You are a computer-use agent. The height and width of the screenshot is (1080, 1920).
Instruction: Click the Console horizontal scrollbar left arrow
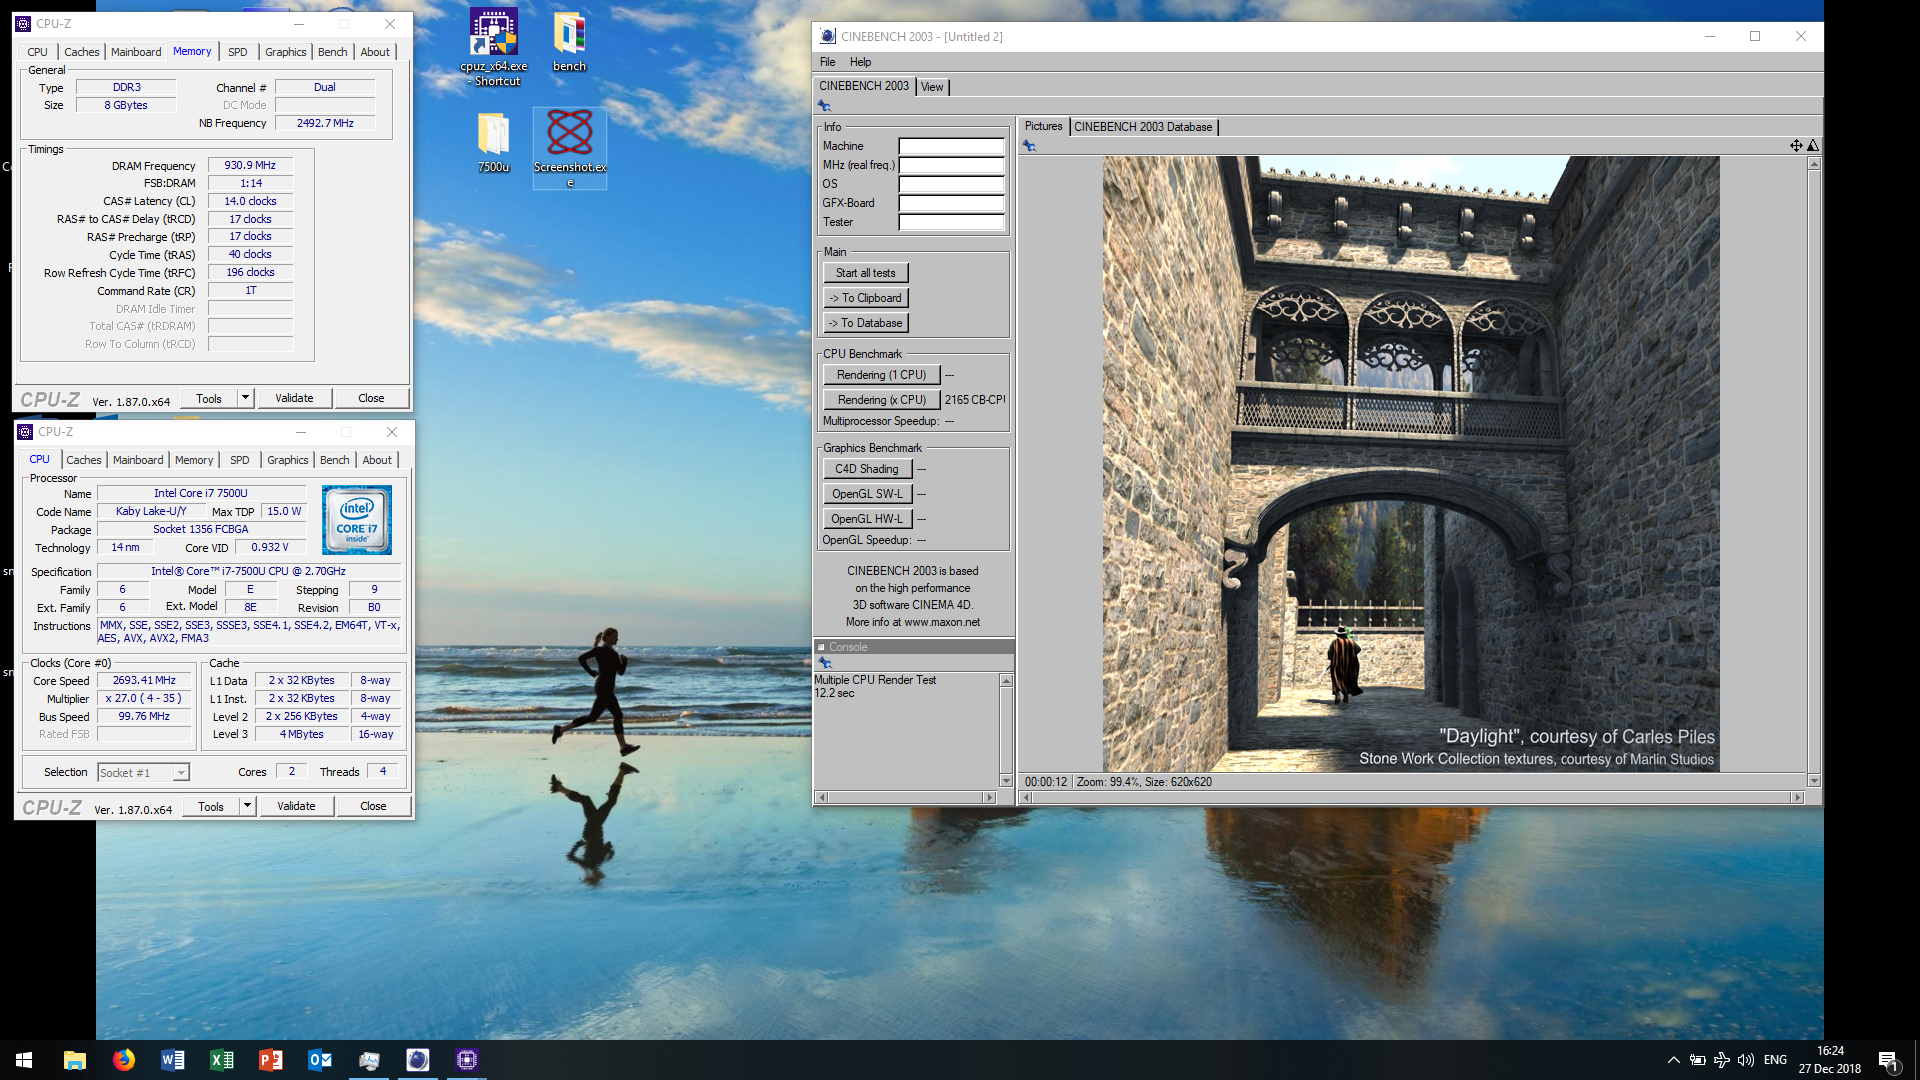point(822,797)
